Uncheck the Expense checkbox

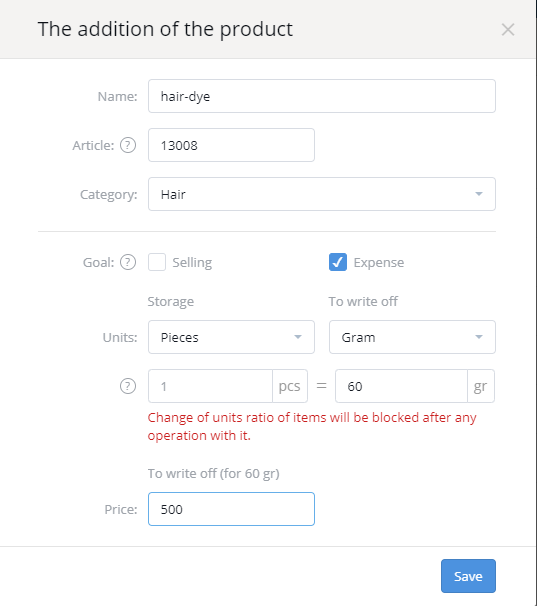pos(338,262)
